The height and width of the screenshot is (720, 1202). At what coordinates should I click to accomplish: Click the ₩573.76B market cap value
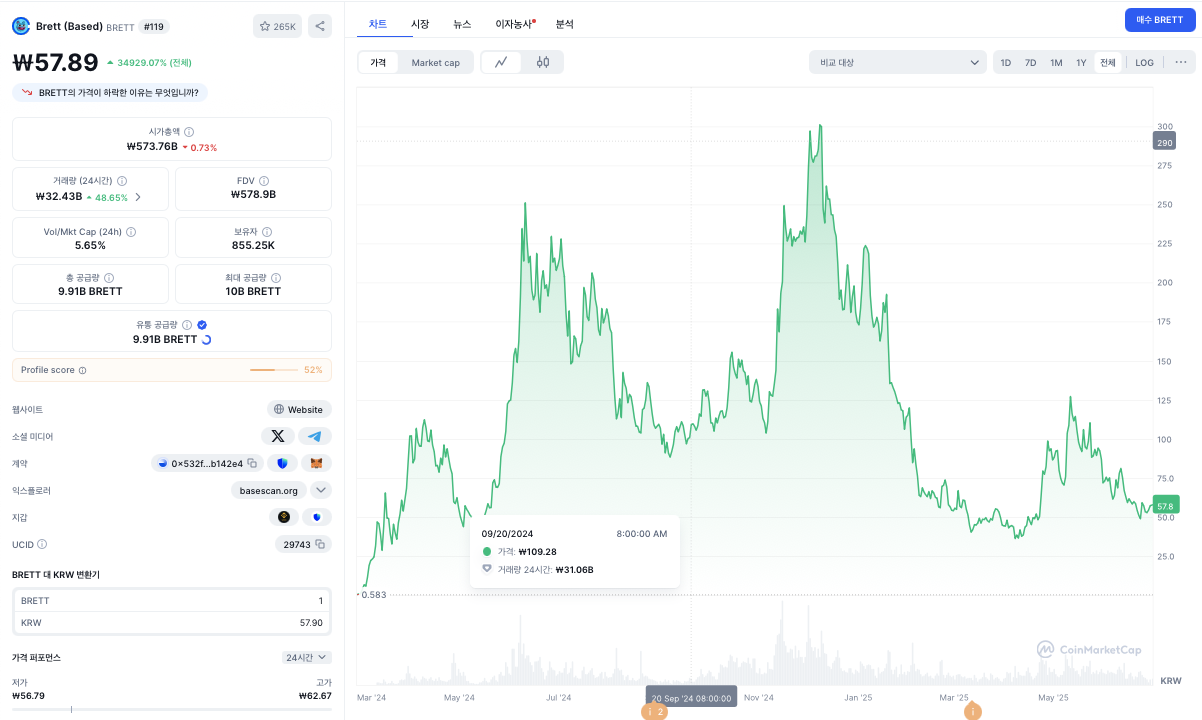click(x=152, y=147)
